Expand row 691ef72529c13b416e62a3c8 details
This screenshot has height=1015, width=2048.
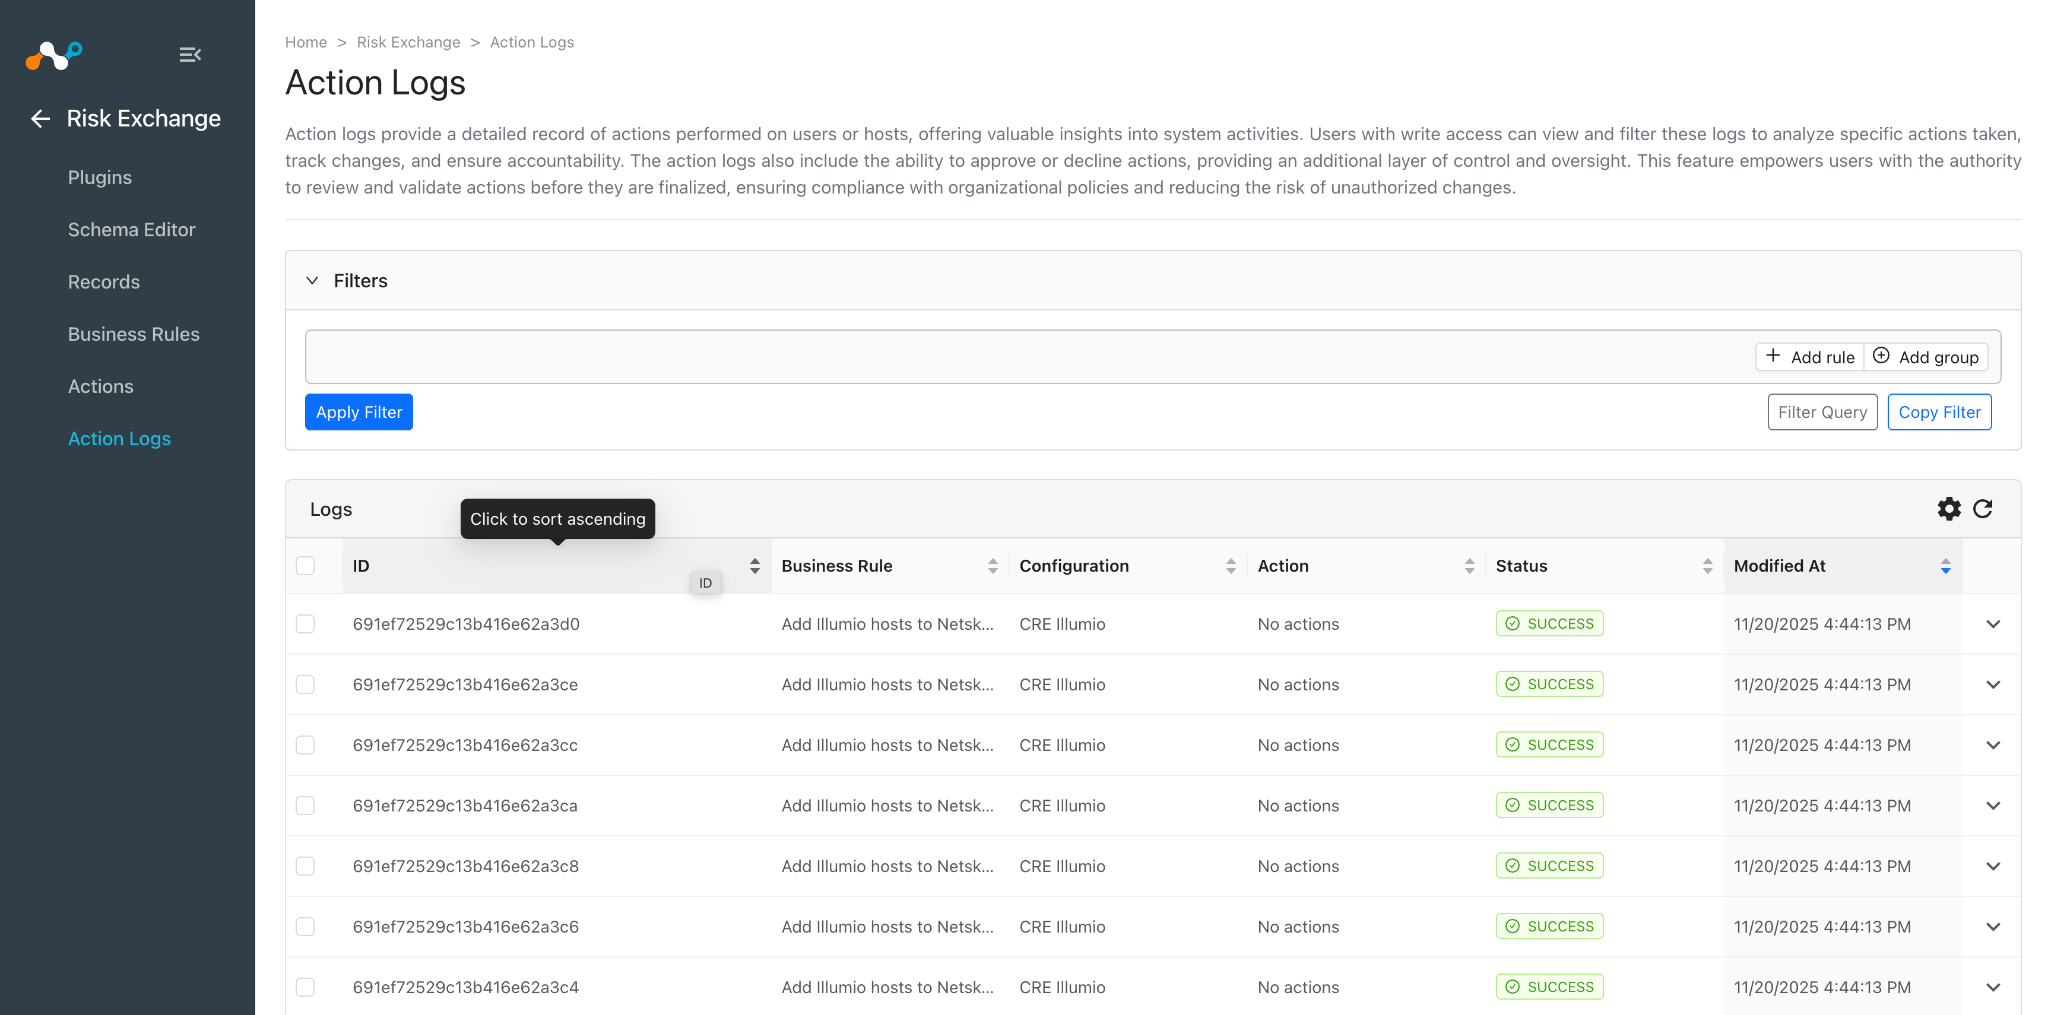pyautogui.click(x=1993, y=866)
